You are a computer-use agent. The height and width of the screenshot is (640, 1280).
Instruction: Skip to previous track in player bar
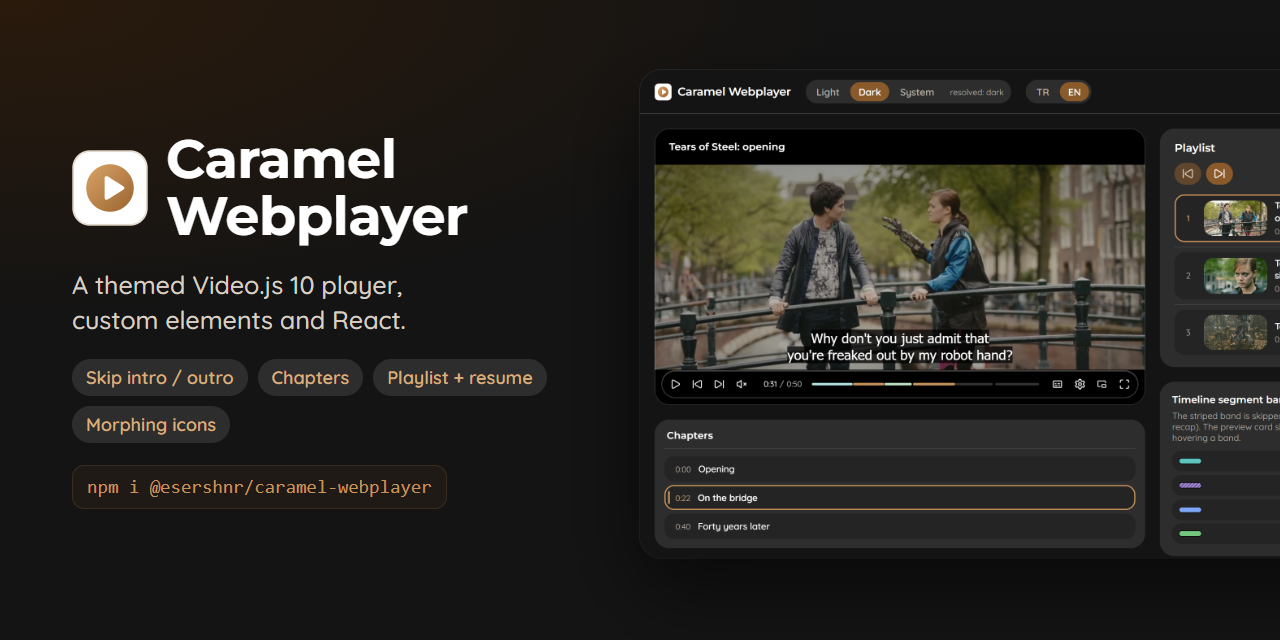698,384
